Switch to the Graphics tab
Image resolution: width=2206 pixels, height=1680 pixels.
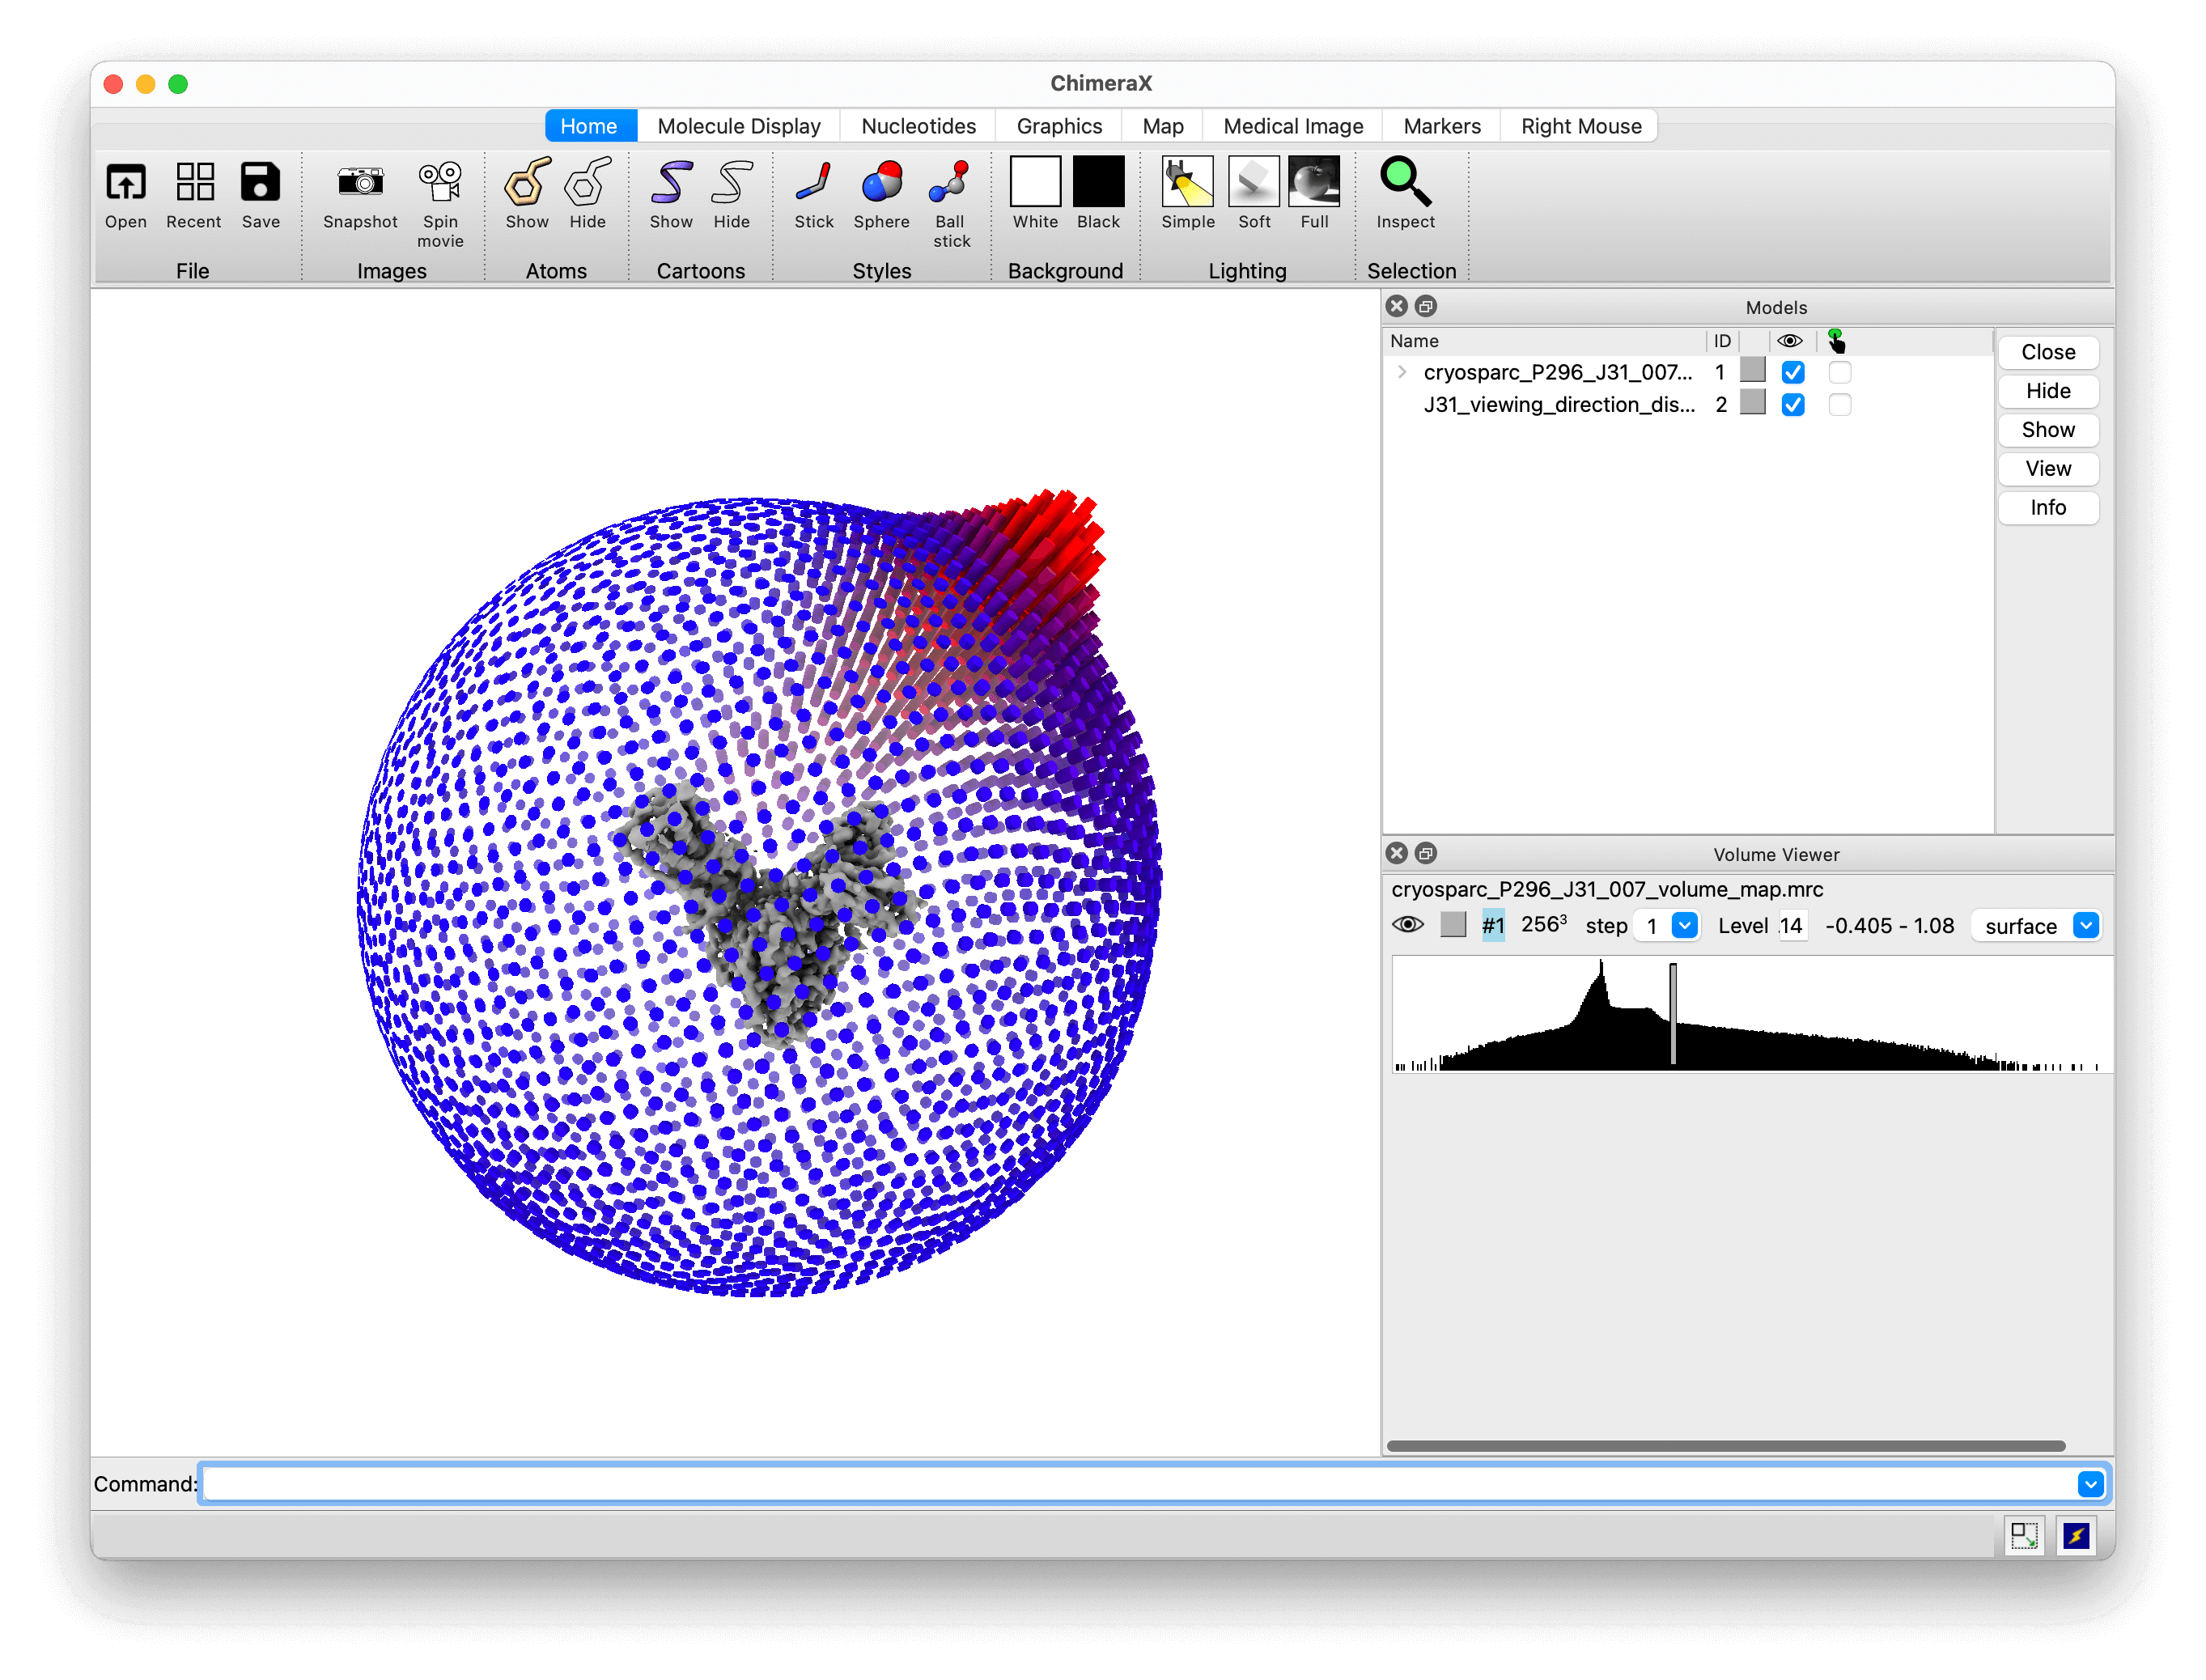pos(1059,126)
